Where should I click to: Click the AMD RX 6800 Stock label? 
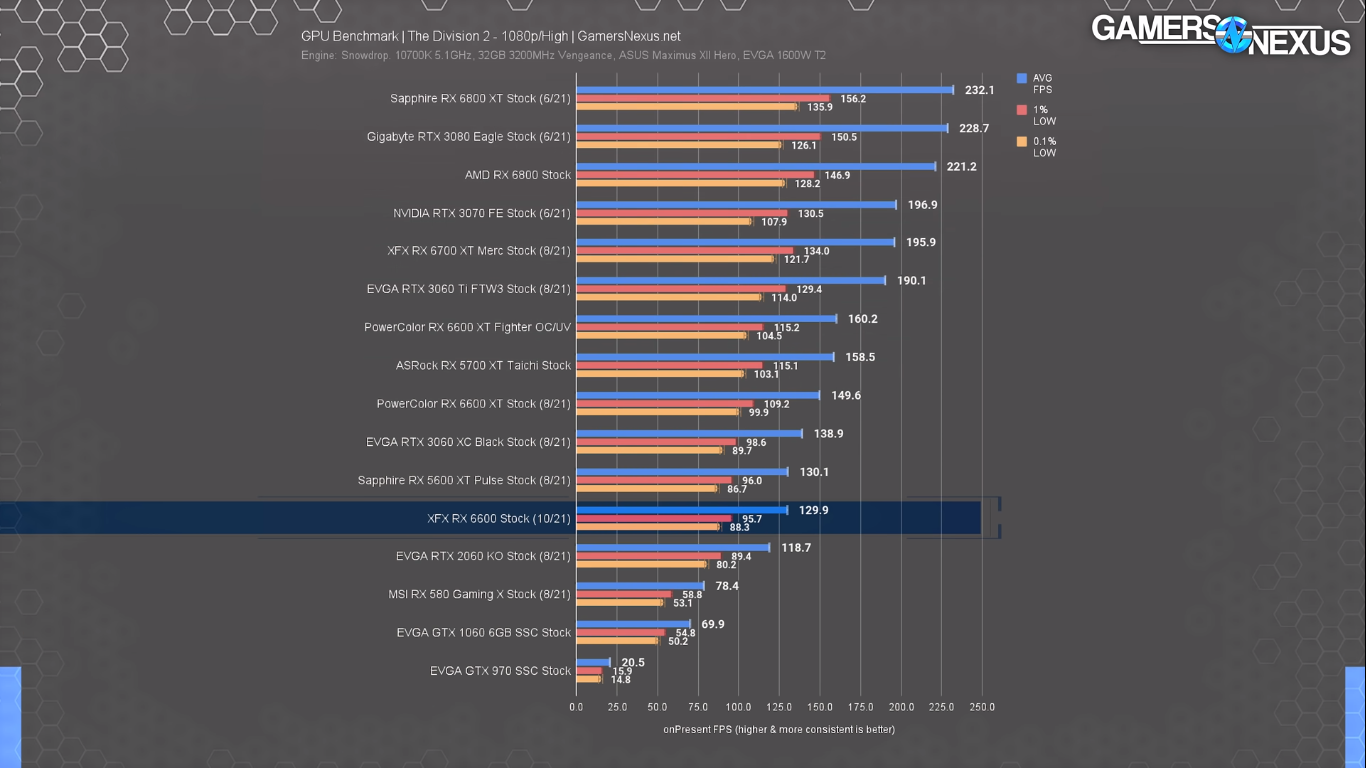coord(518,175)
